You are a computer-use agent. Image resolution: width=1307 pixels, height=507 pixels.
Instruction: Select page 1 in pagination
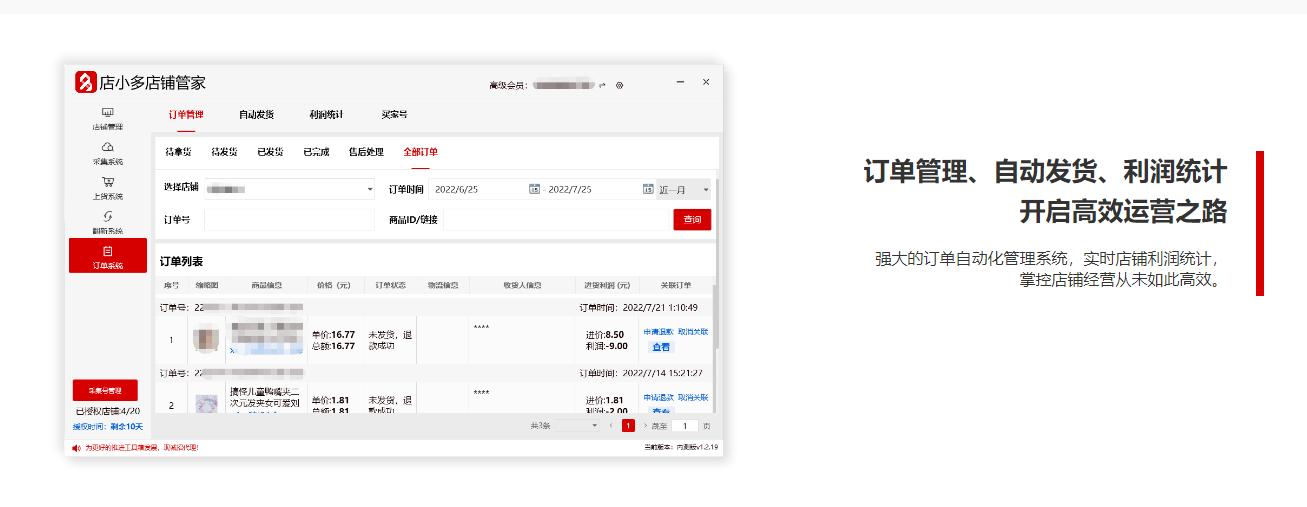coord(628,425)
